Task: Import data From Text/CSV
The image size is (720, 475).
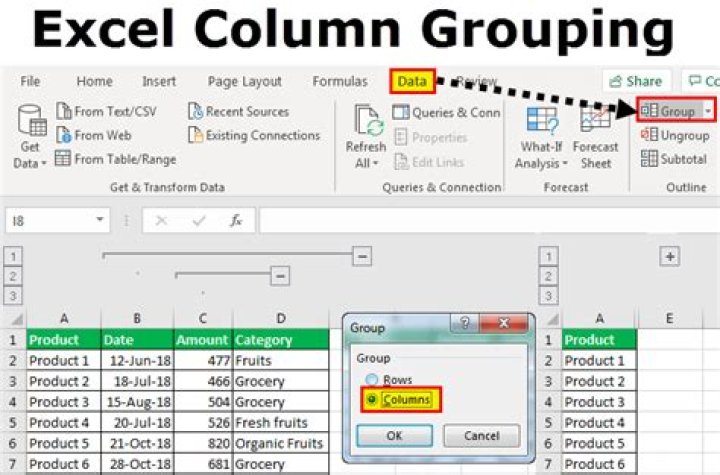Action: point(107,111)
